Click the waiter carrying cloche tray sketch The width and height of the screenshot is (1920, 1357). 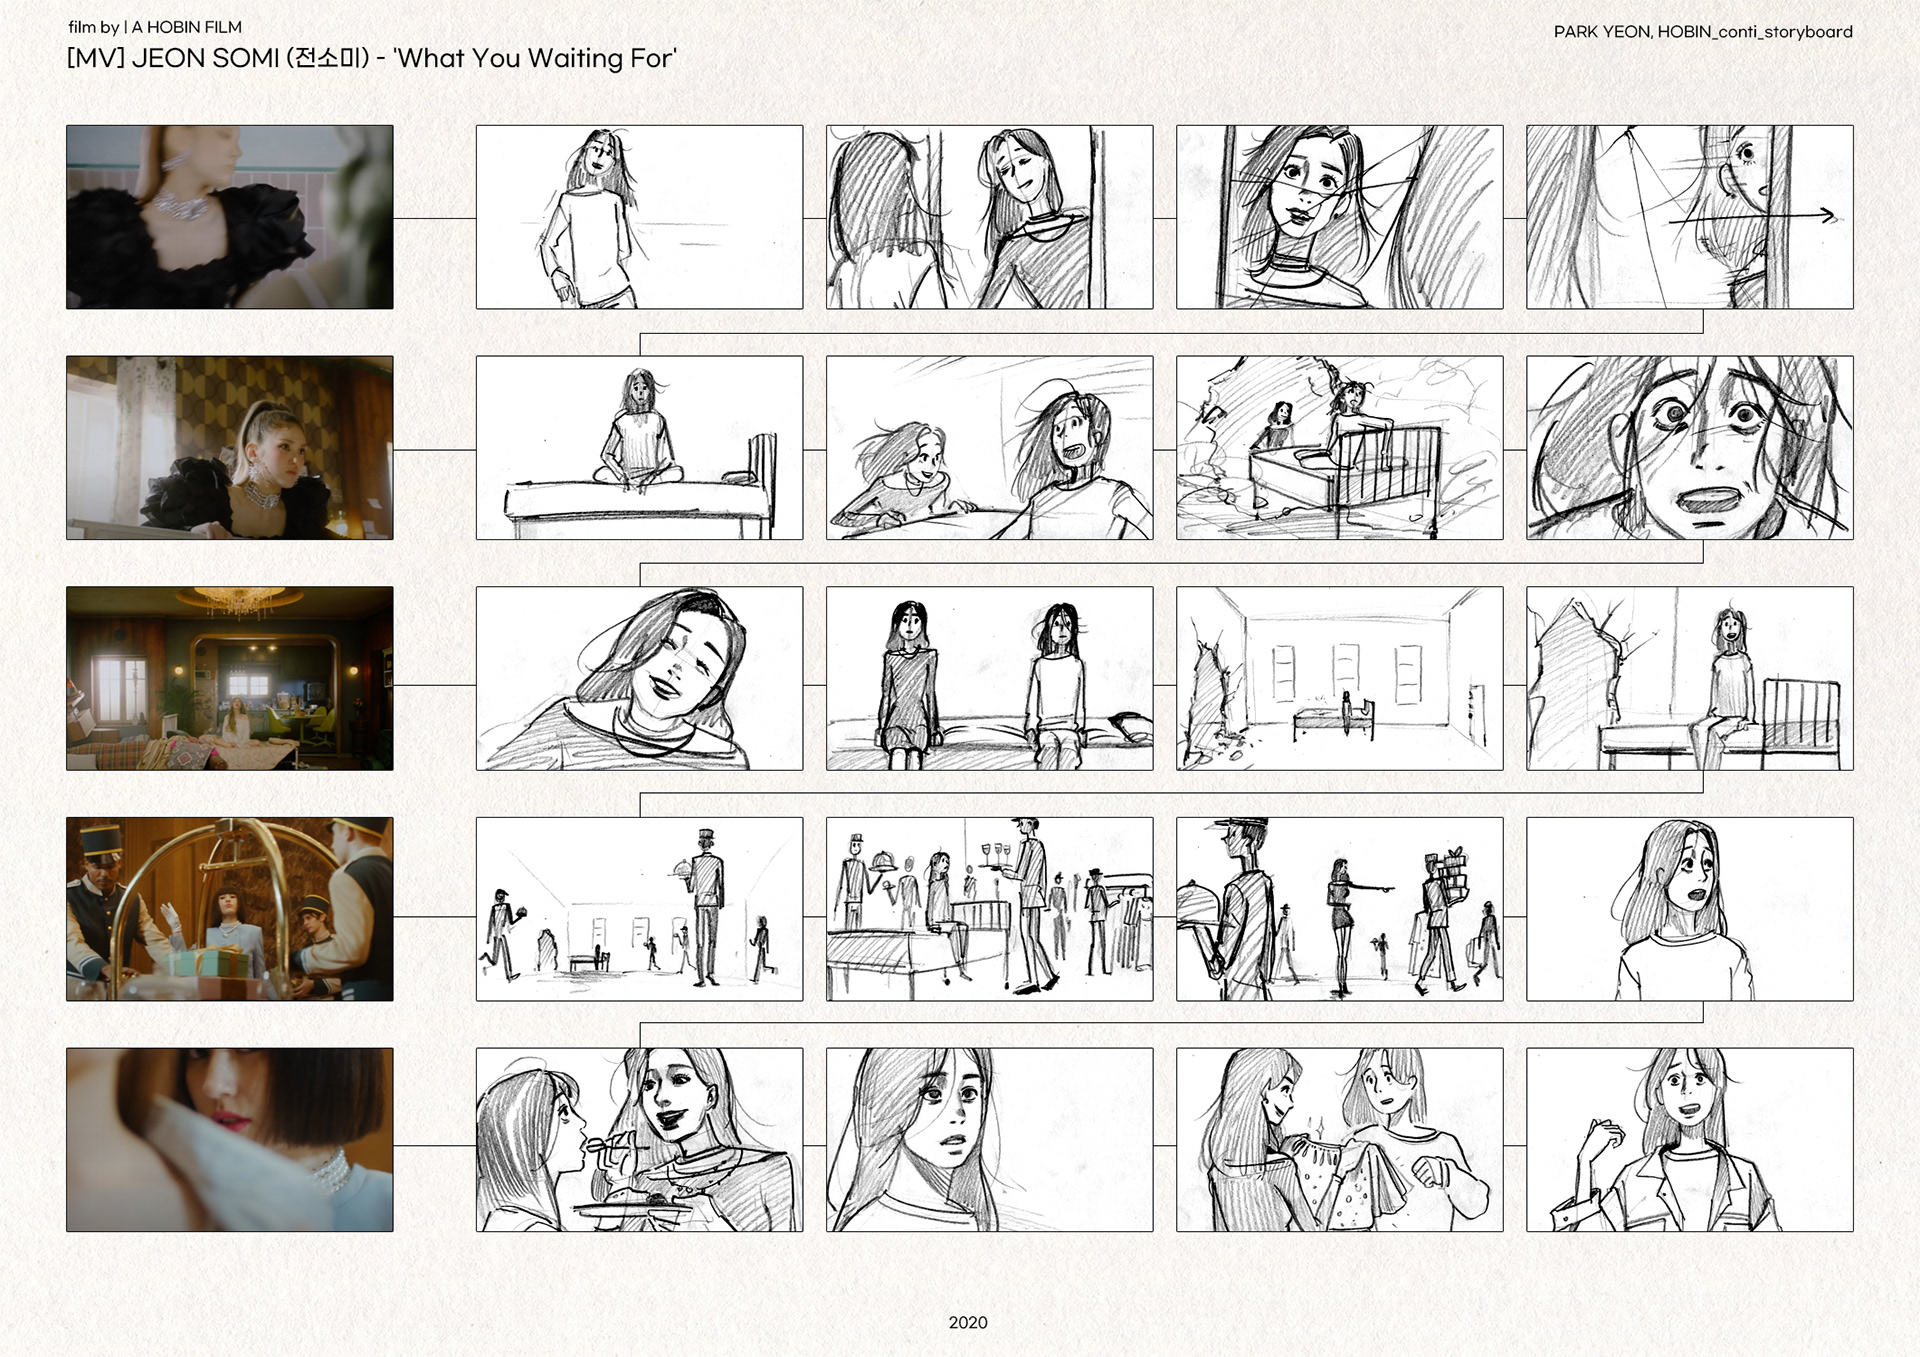[639, 909]
